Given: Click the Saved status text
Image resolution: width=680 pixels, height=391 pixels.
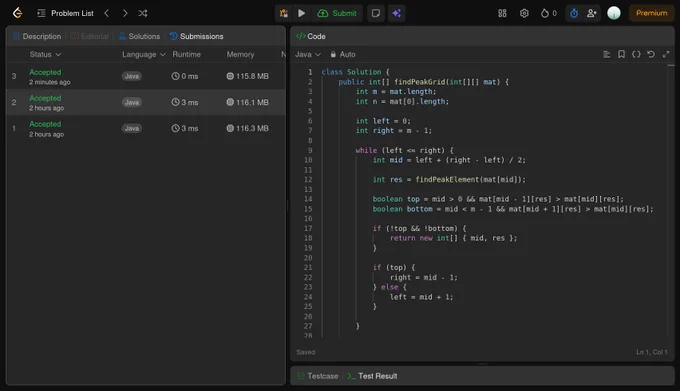Looking at the screenshot, I should tap(306, 352).
